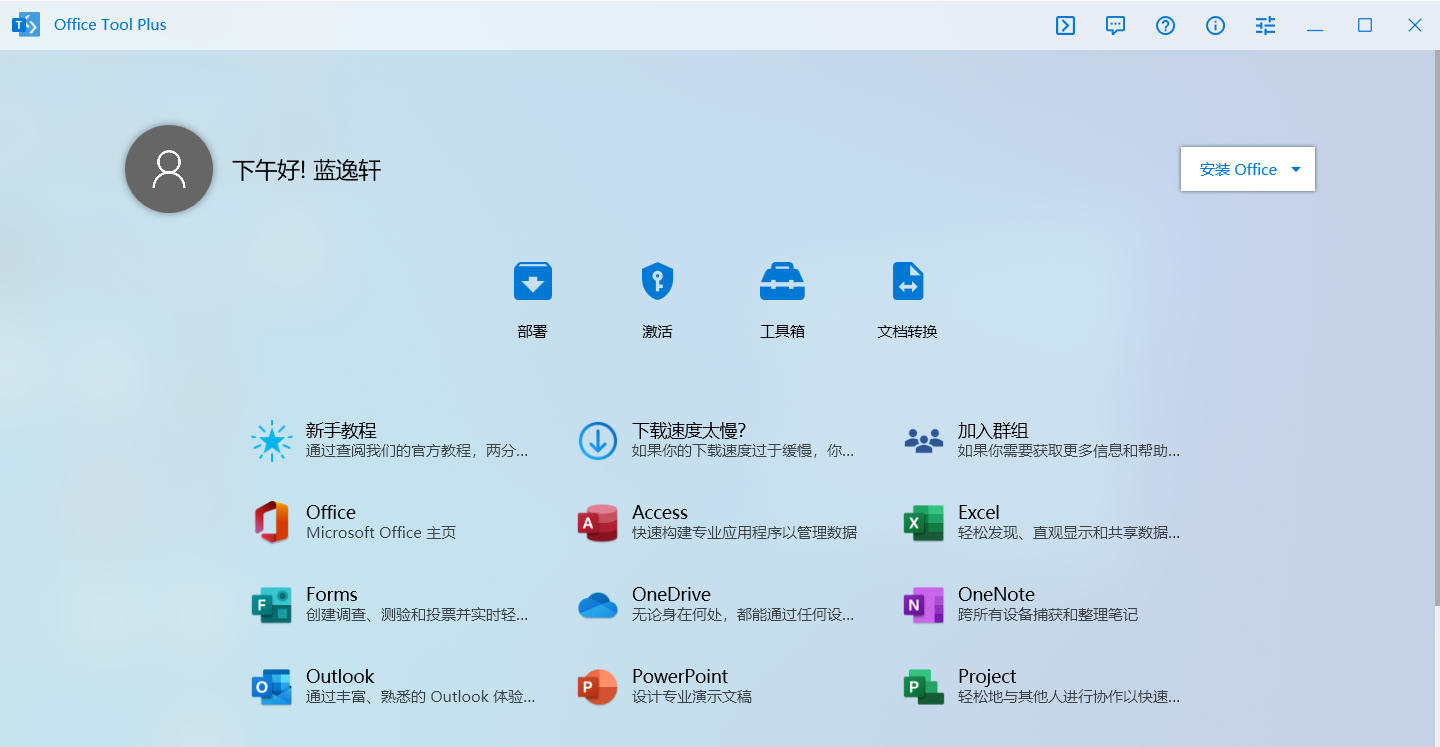The image size is (1440, 747).
Task: Click the PowerPoint app icon
Action: (598, 687)
